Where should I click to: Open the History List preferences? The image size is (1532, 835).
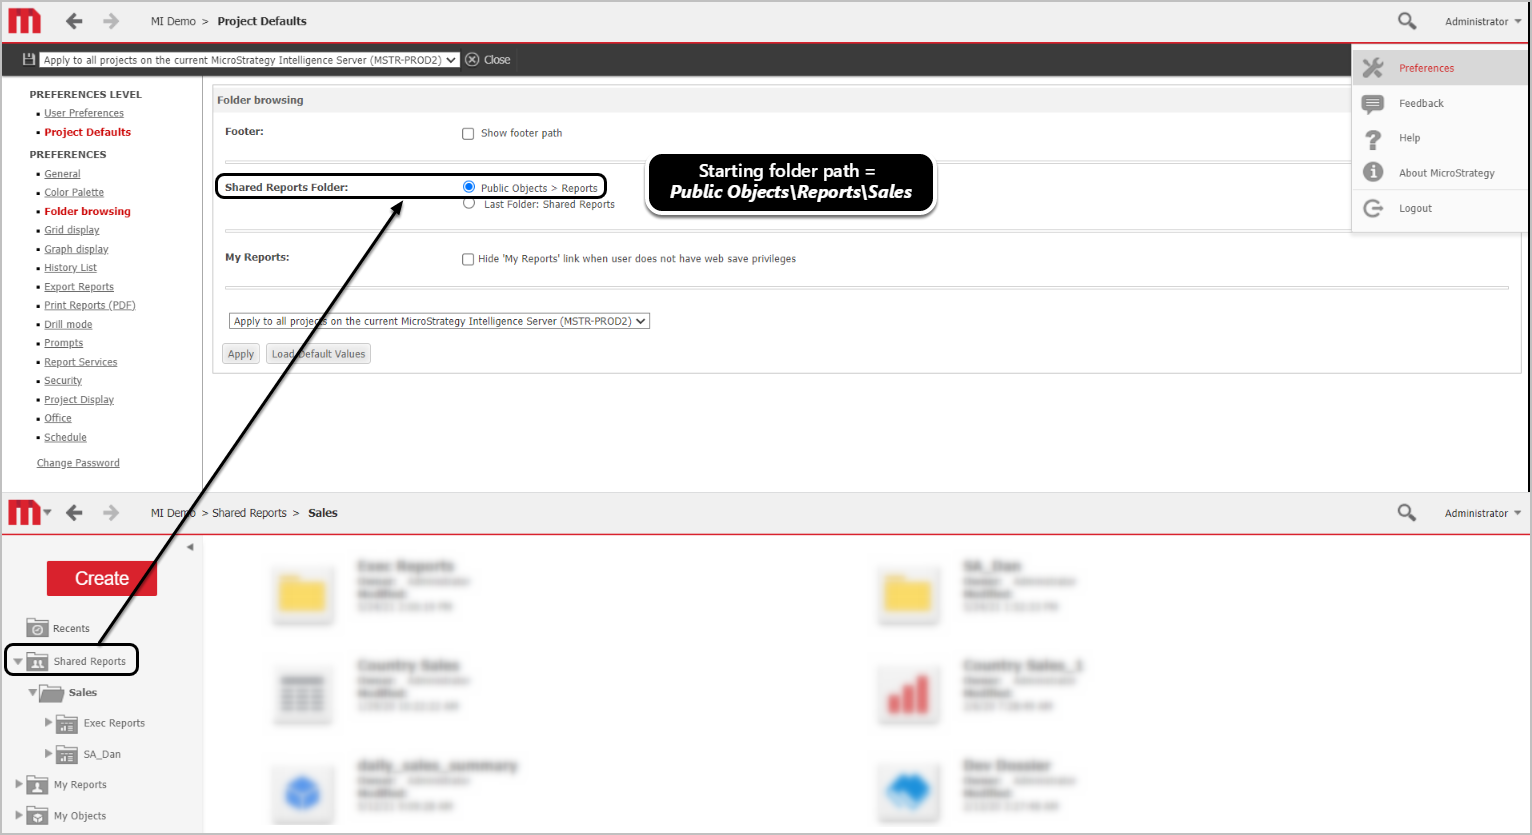tap(70, 268)
